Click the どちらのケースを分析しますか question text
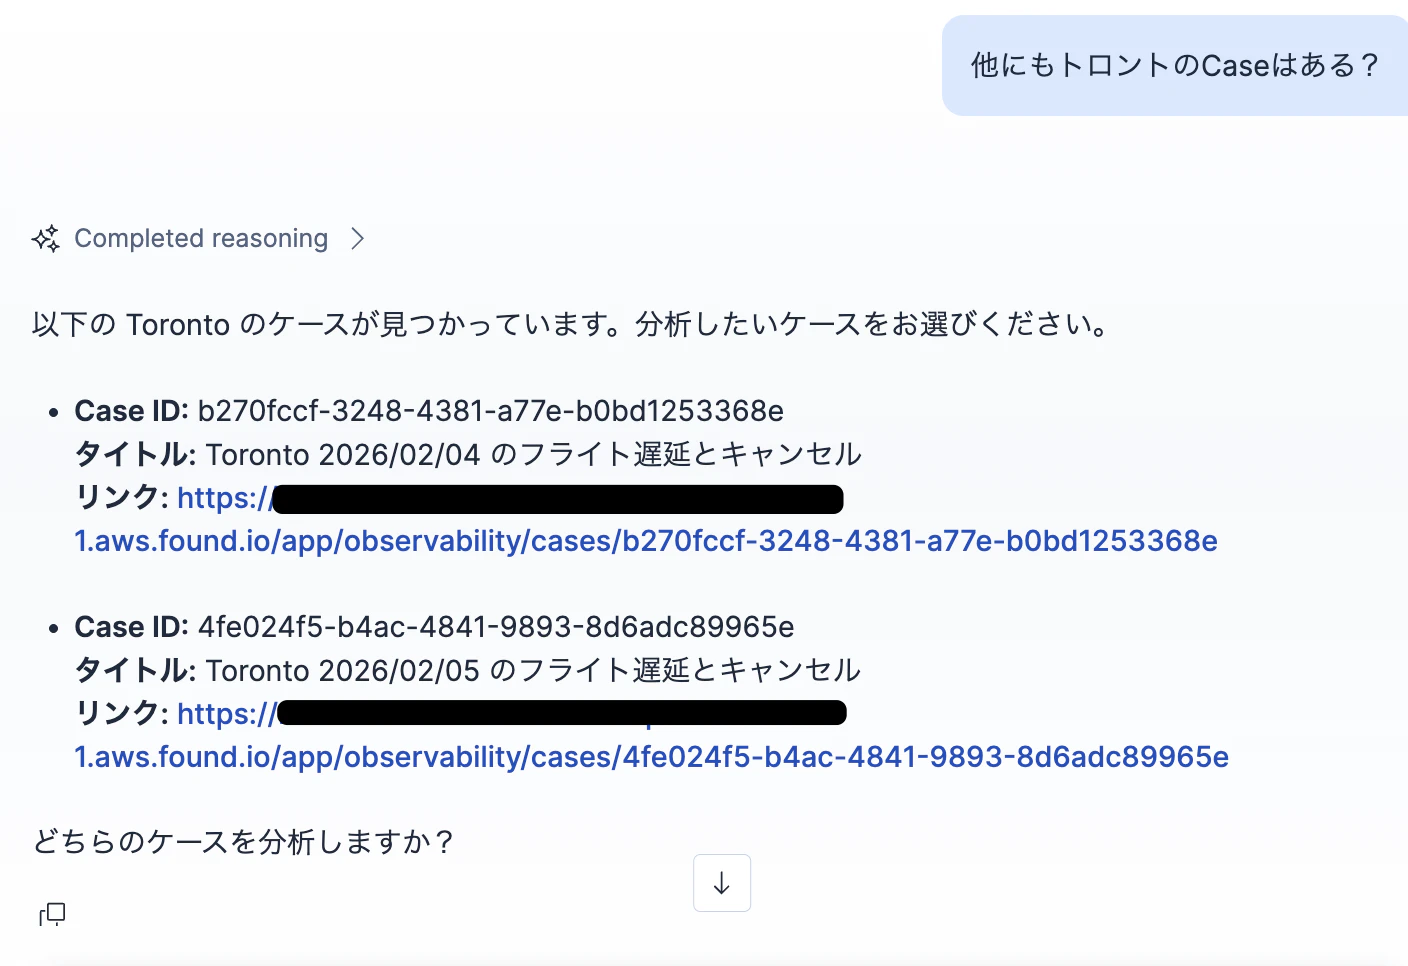 [243, 842]
